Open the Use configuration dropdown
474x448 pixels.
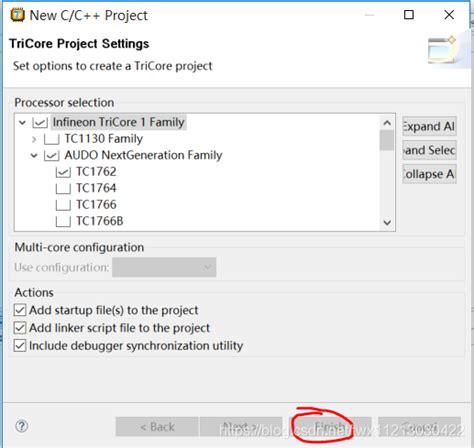click(x=164, y=267)
